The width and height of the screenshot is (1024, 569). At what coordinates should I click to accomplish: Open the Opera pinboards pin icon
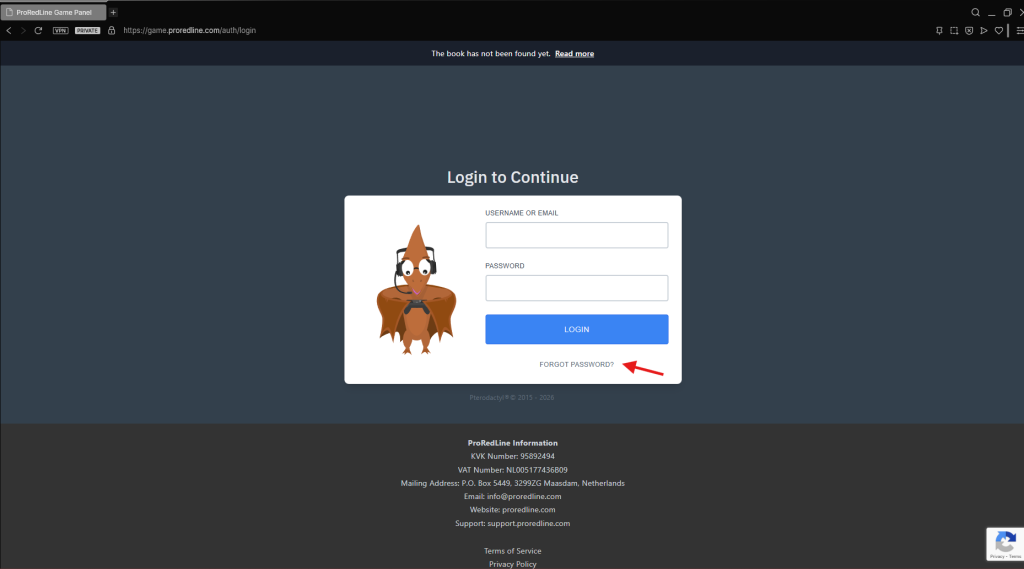[939, 31]
